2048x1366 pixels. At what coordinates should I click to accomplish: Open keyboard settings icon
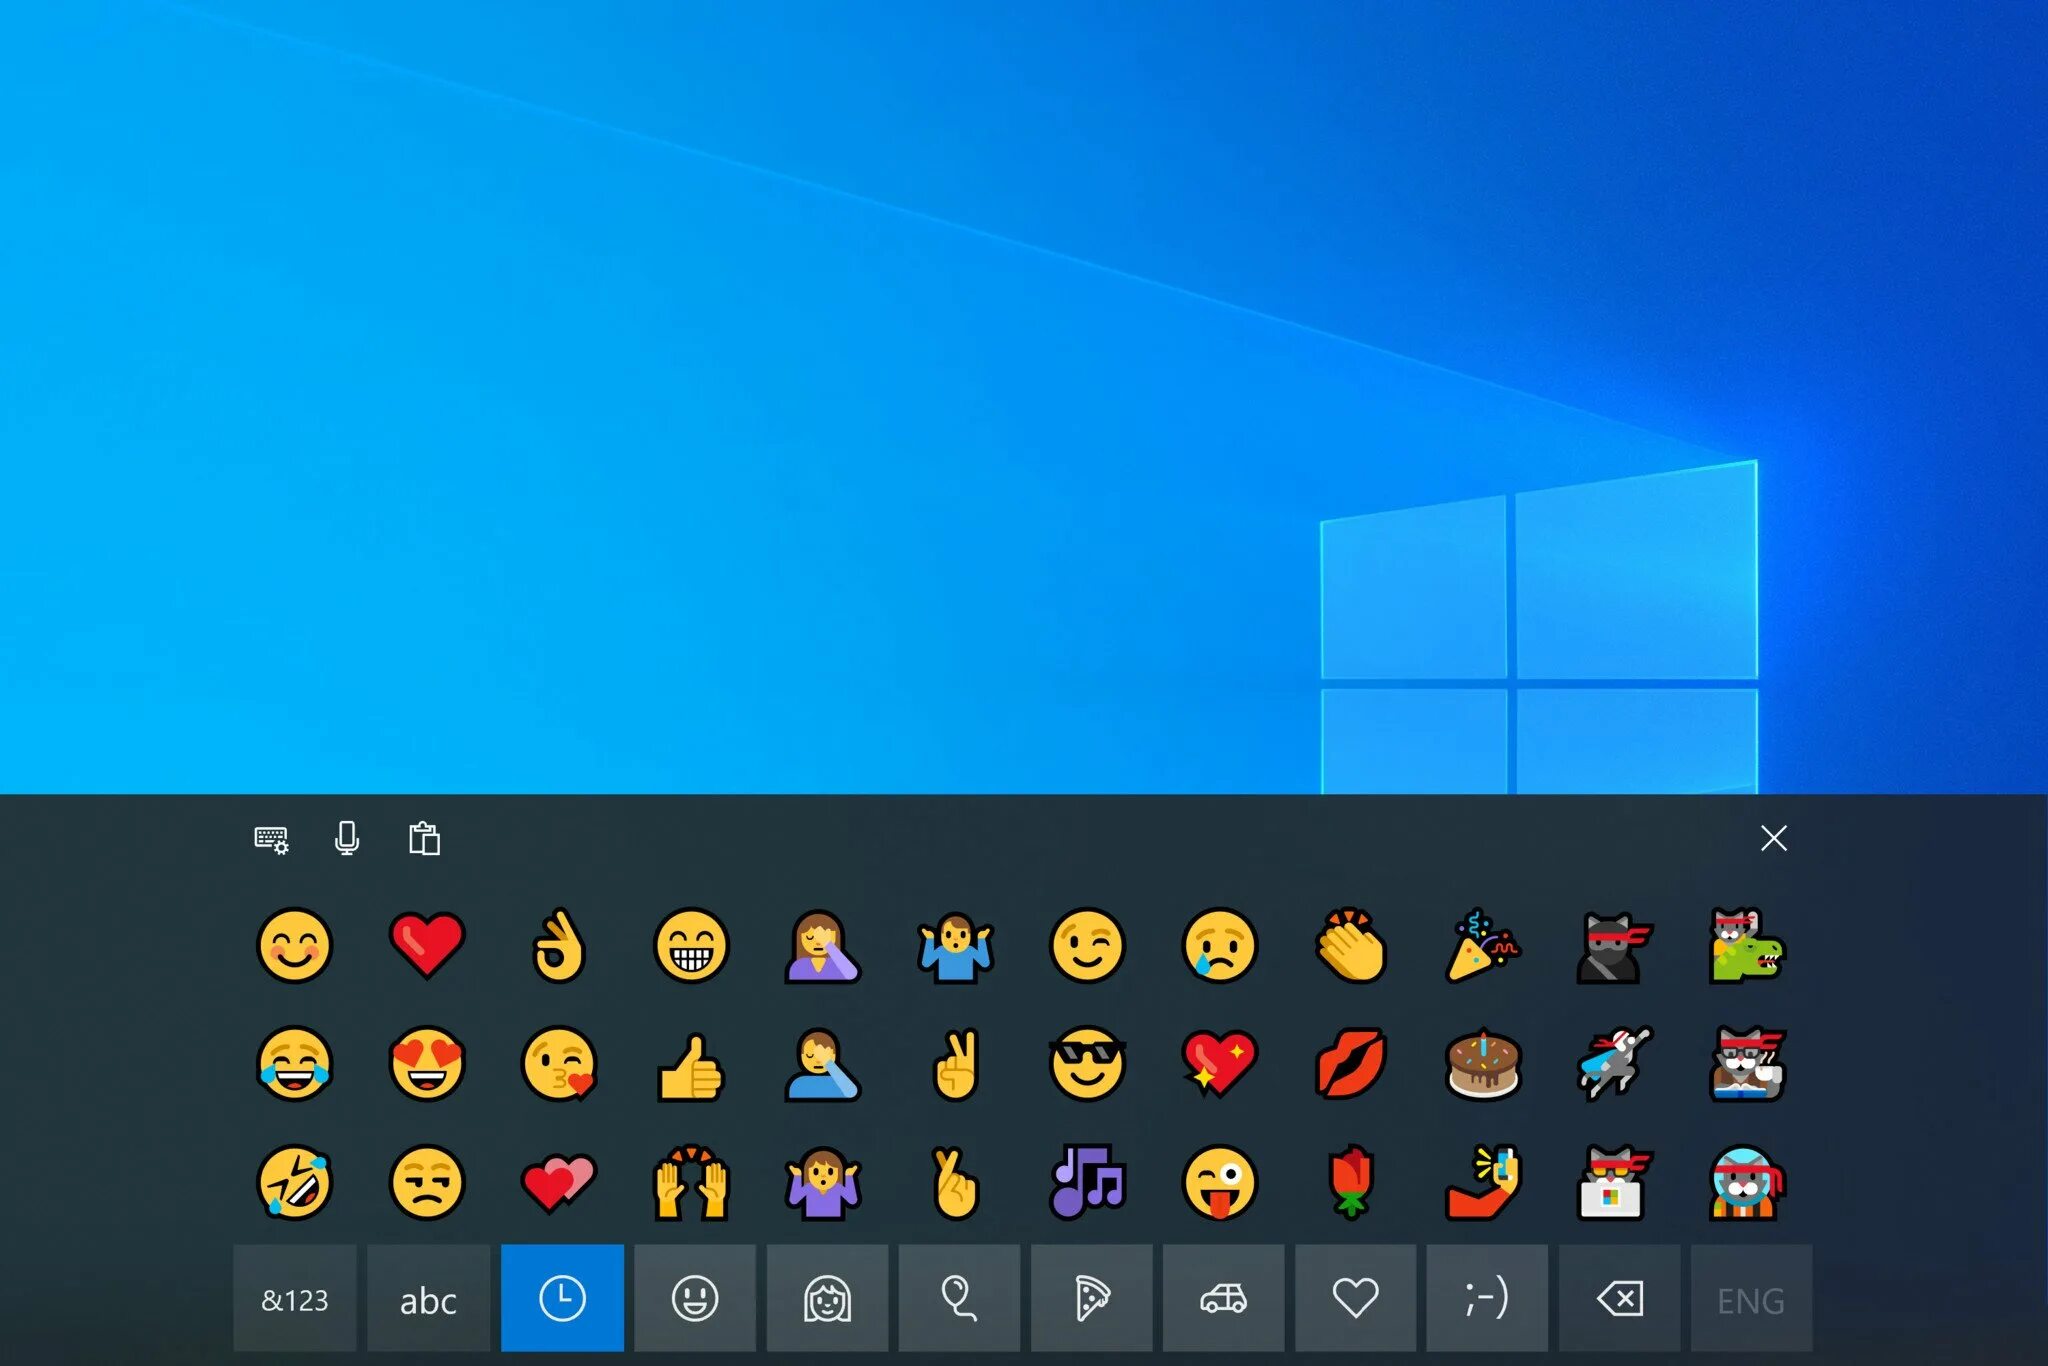271,839
